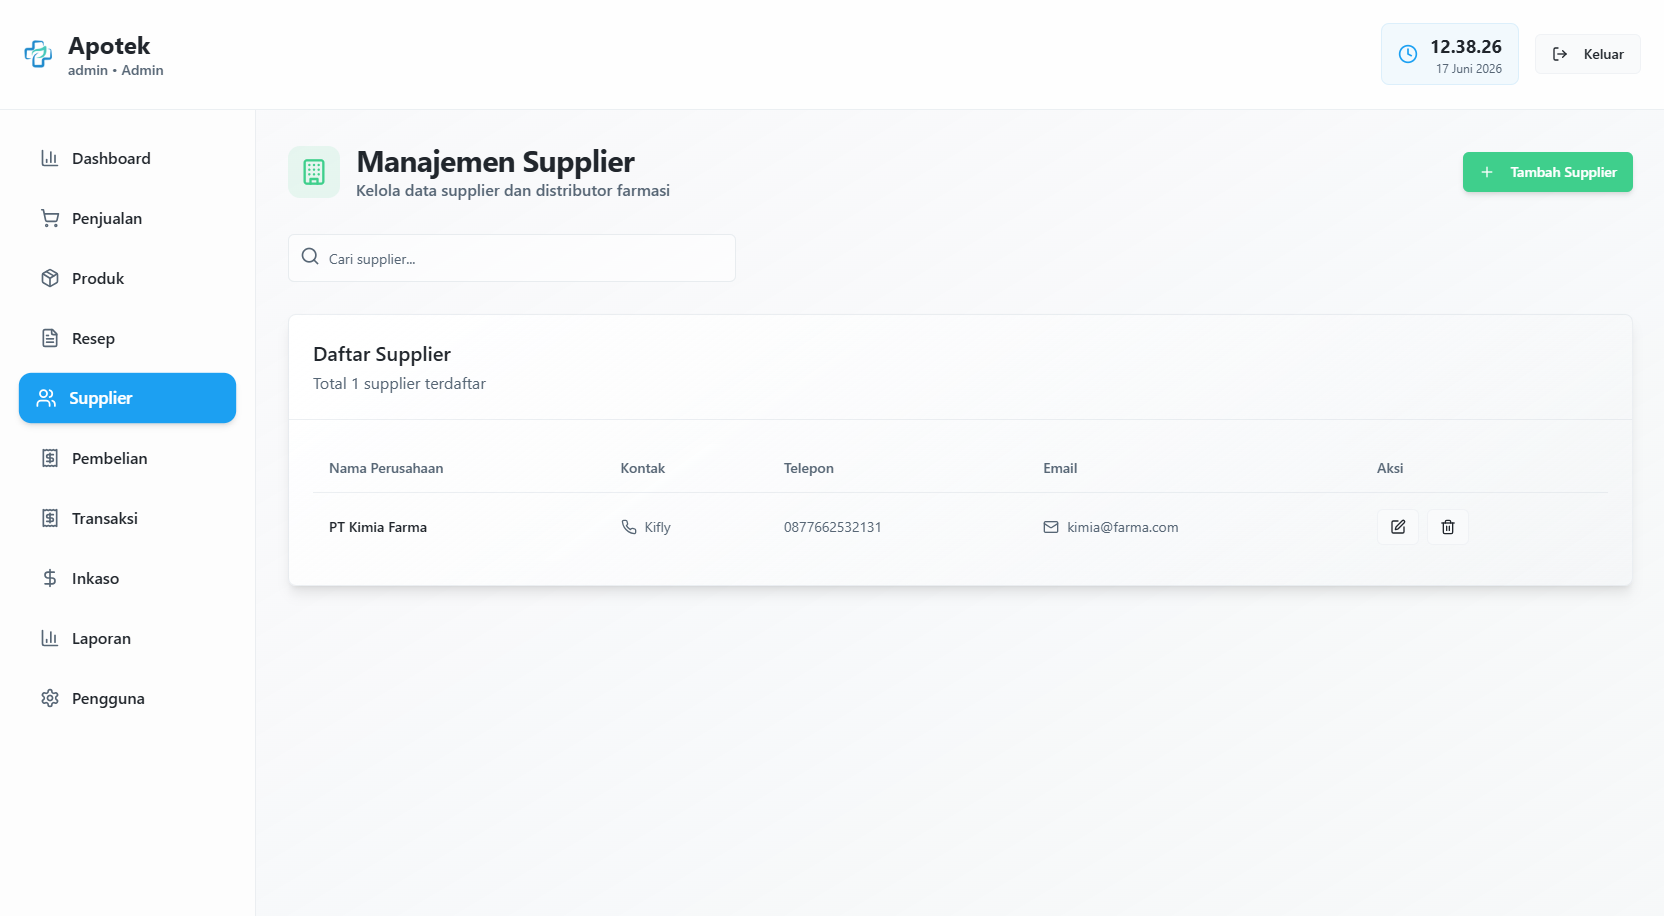Click the Supplier people icon

click(x=47, y=398)
